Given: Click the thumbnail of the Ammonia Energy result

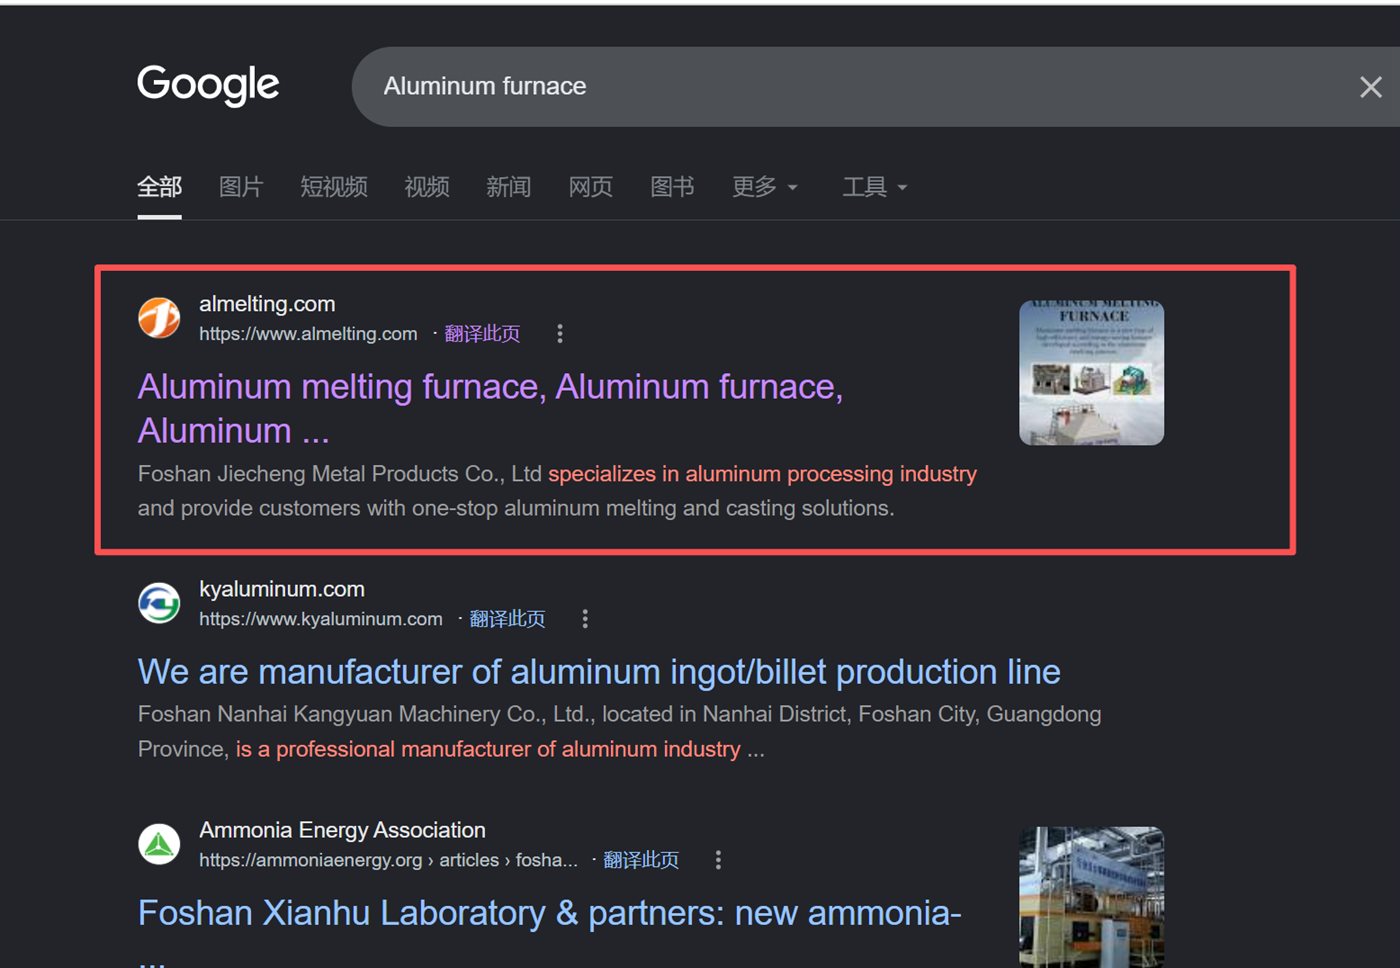Looking at the screenshot, I should point(1091,897).
